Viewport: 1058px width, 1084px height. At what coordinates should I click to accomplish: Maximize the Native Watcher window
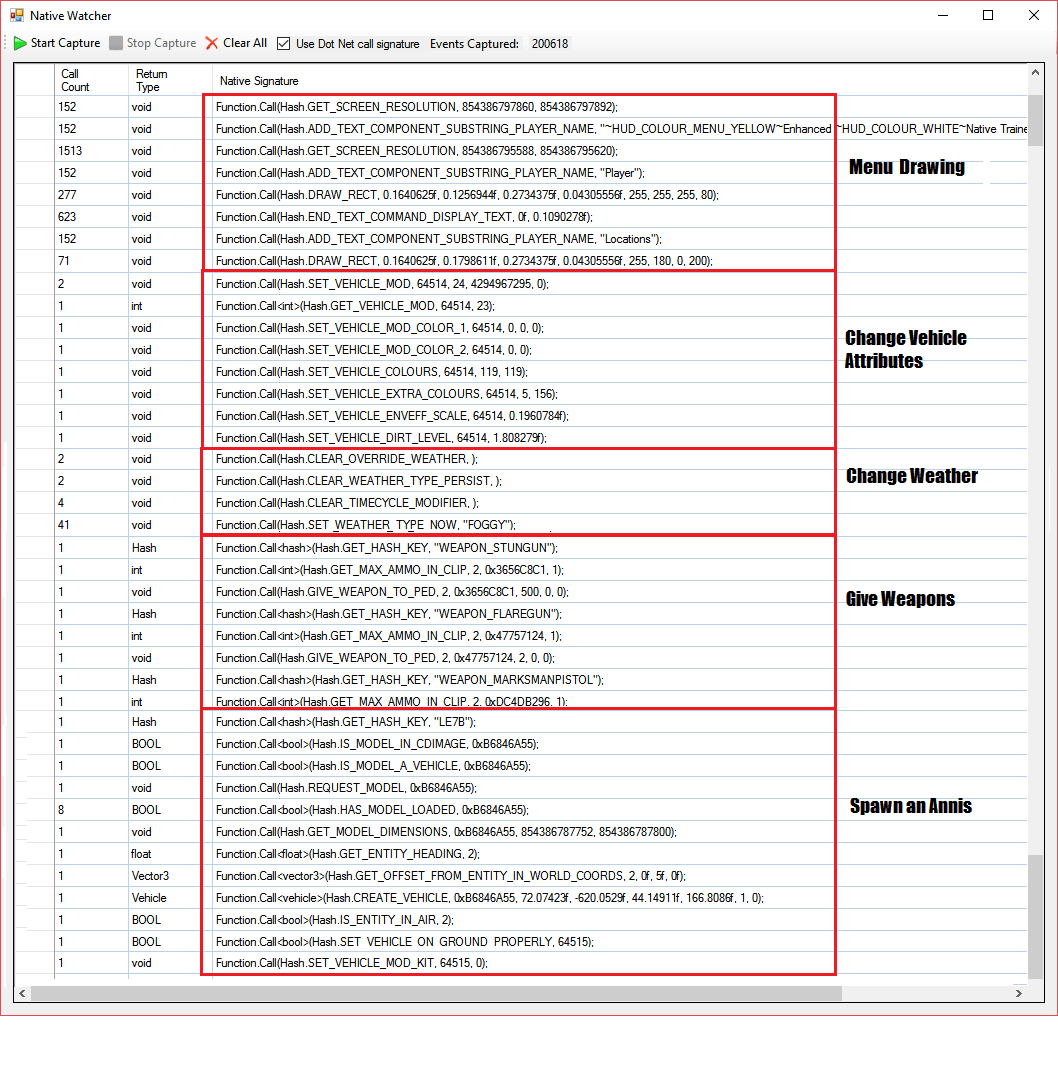(x=988, y=16)
